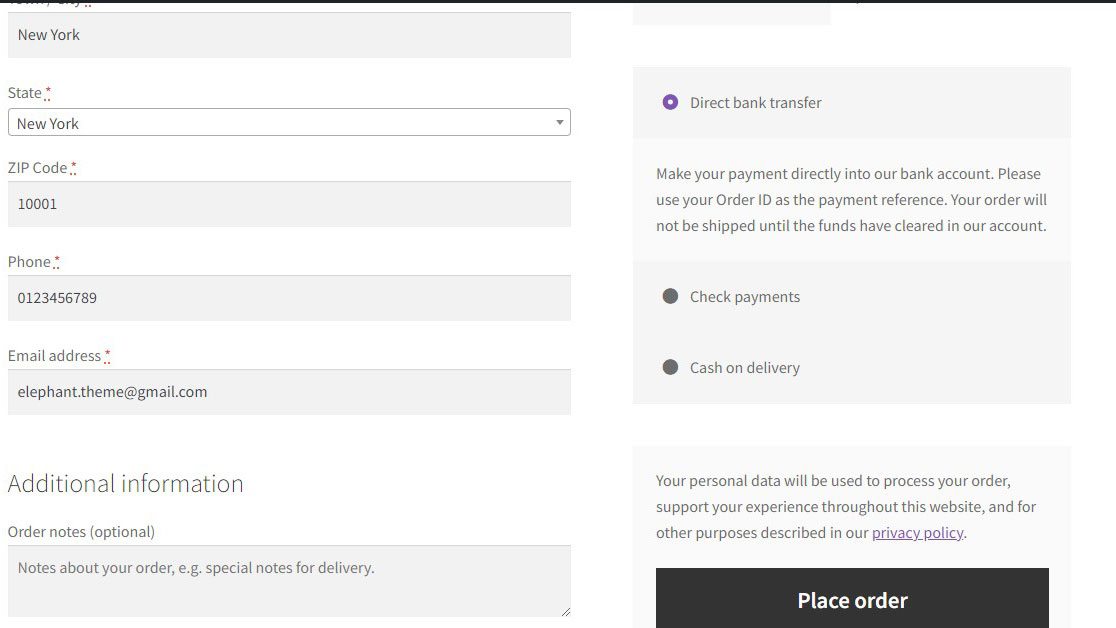Viewport: 1116px width, 628px height.
Task: Click into the Email address field
Action: (x=289, y=392)
